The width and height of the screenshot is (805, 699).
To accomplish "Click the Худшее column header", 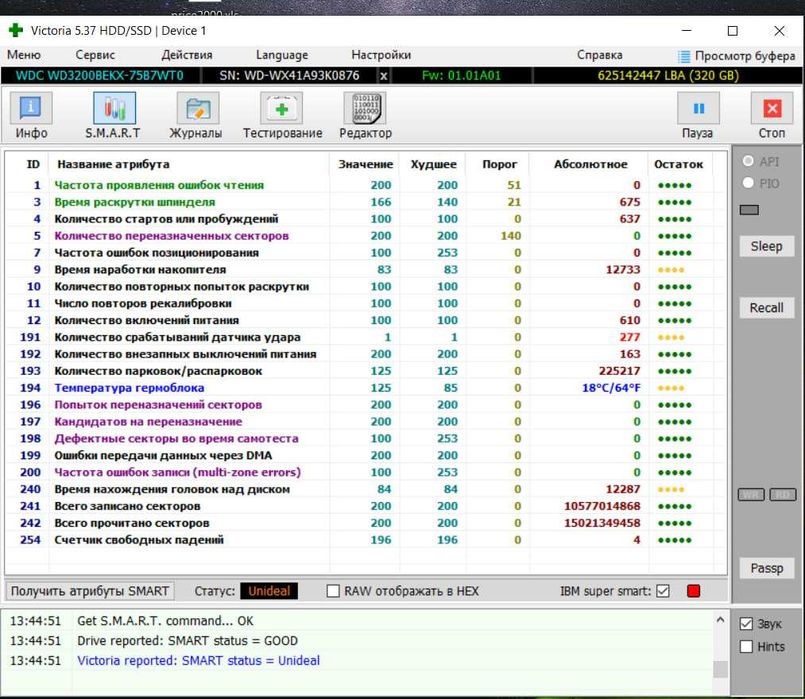I will tap(433, 164).
